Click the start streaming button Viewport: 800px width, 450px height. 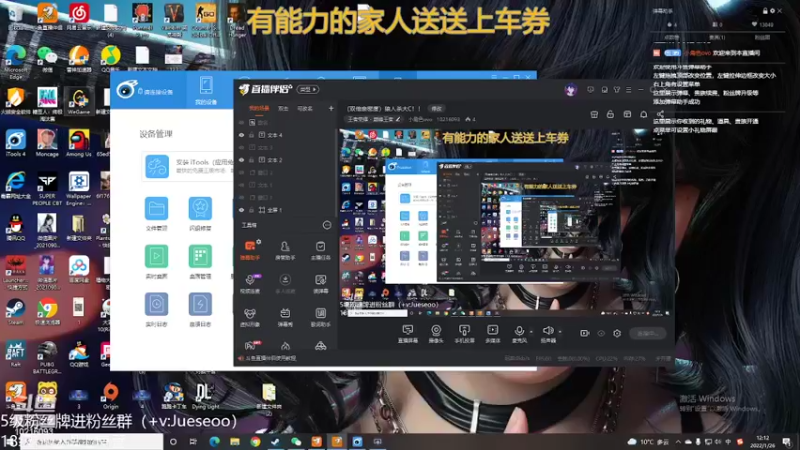pos(647,333)
